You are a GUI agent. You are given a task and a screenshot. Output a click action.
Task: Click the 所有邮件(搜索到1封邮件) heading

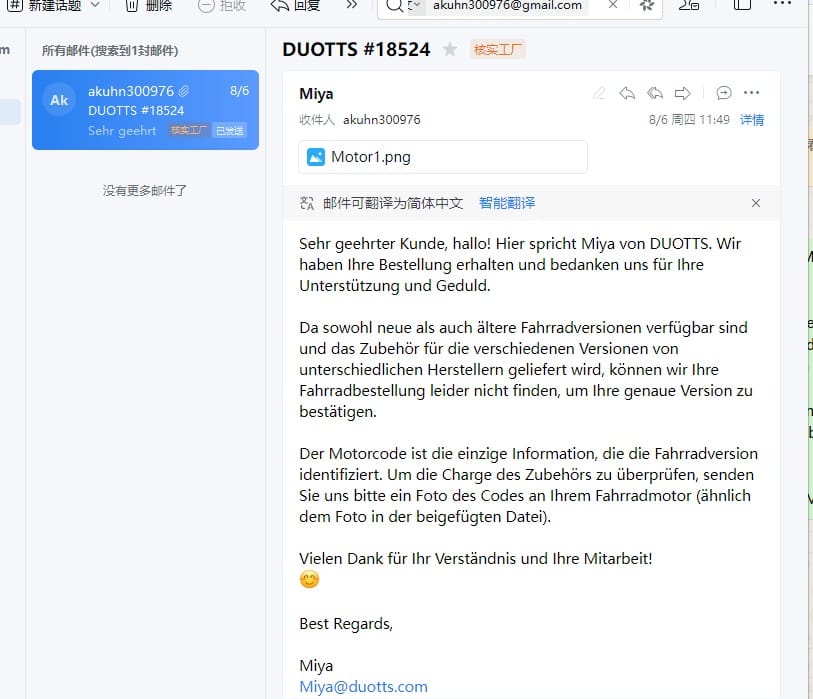110,50
